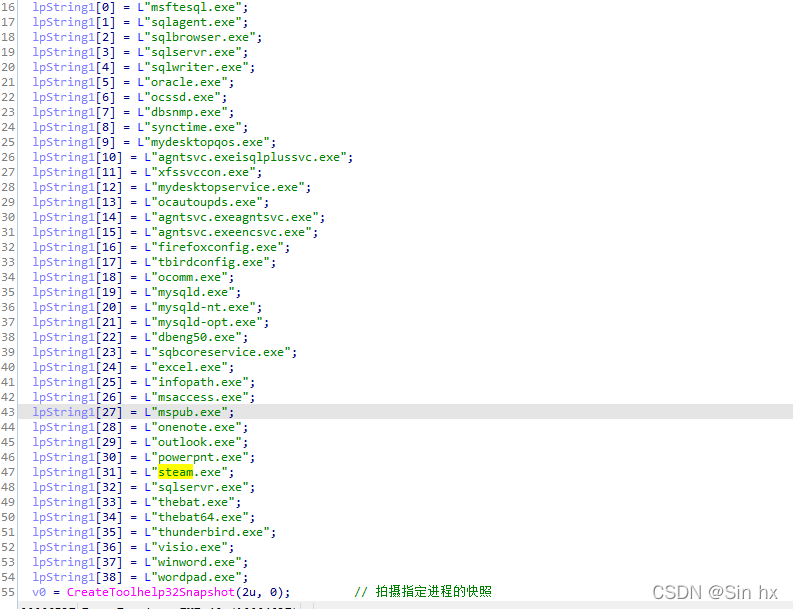Click the v0 variable on line 55
This screenshot has width=793, height=609.
point(39,592)
